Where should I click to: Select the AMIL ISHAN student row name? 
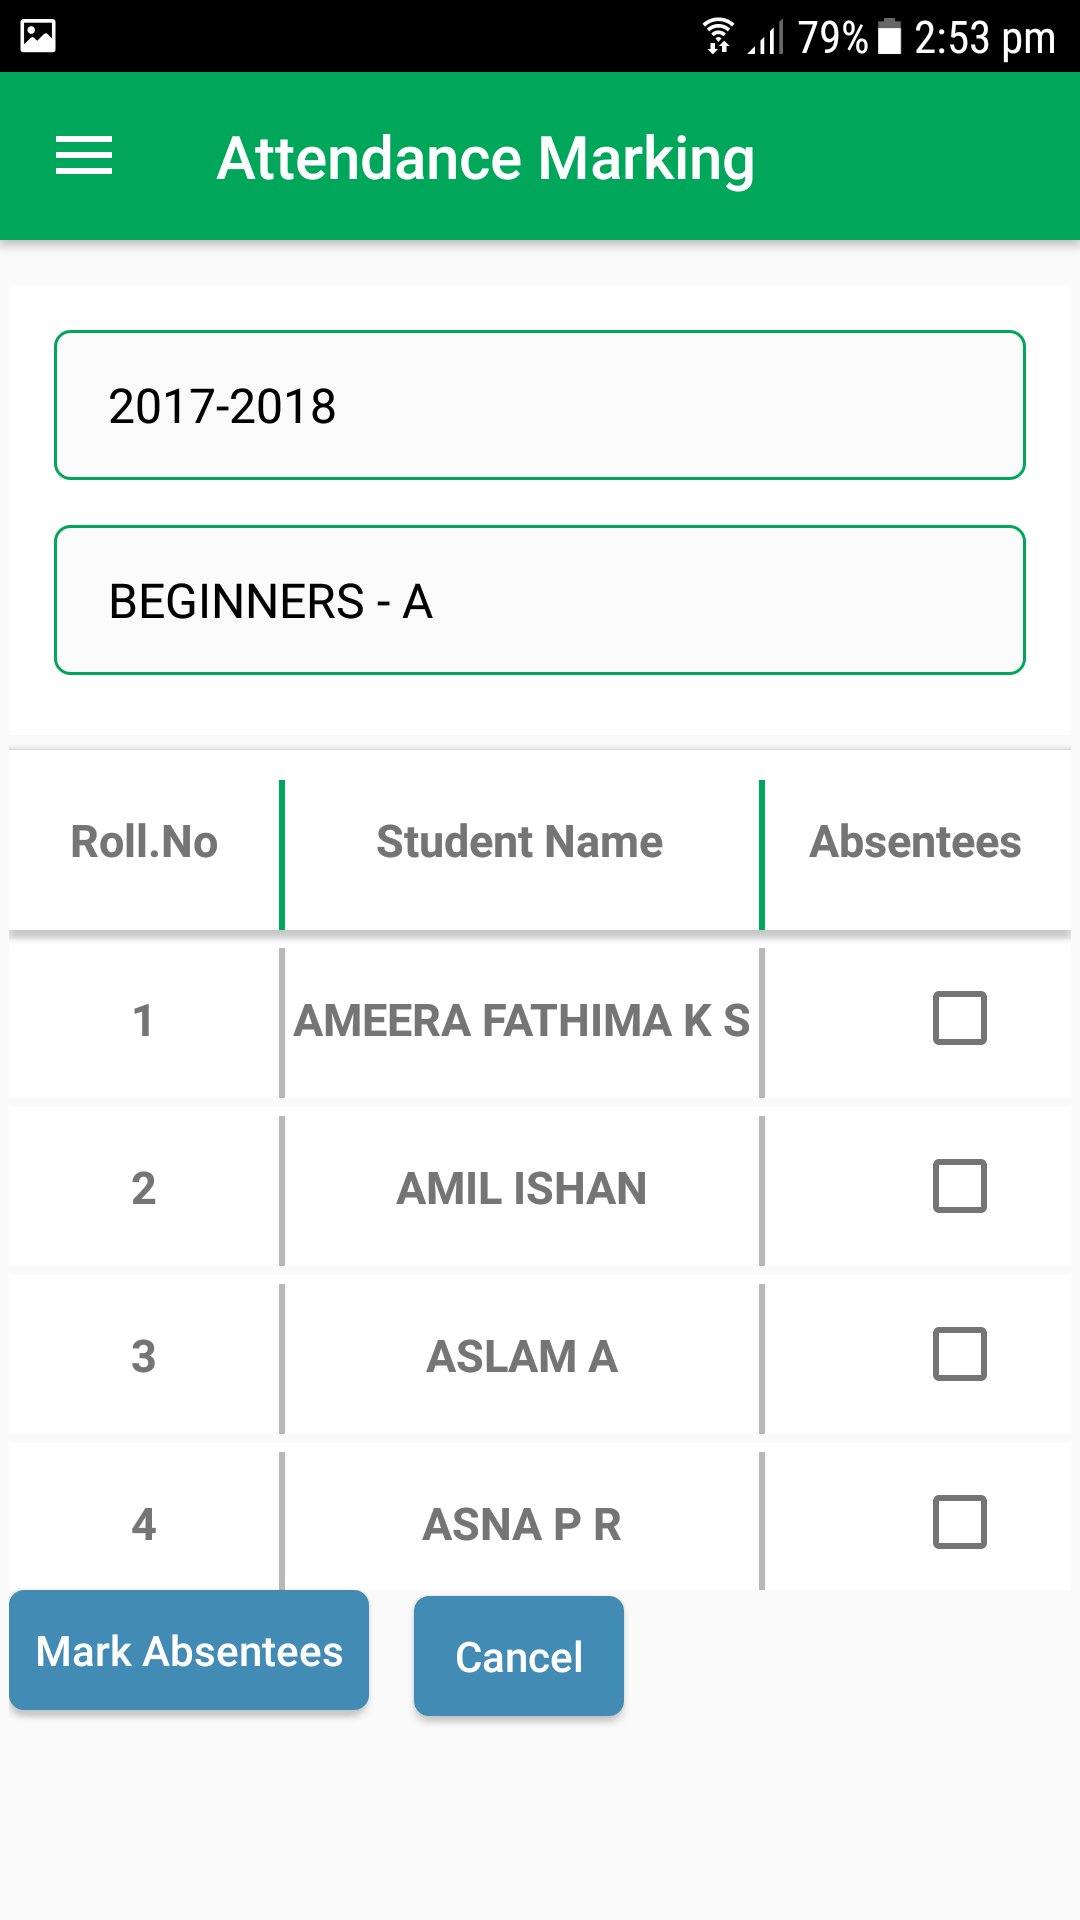pyautogui.click(x=521, y=1189)
